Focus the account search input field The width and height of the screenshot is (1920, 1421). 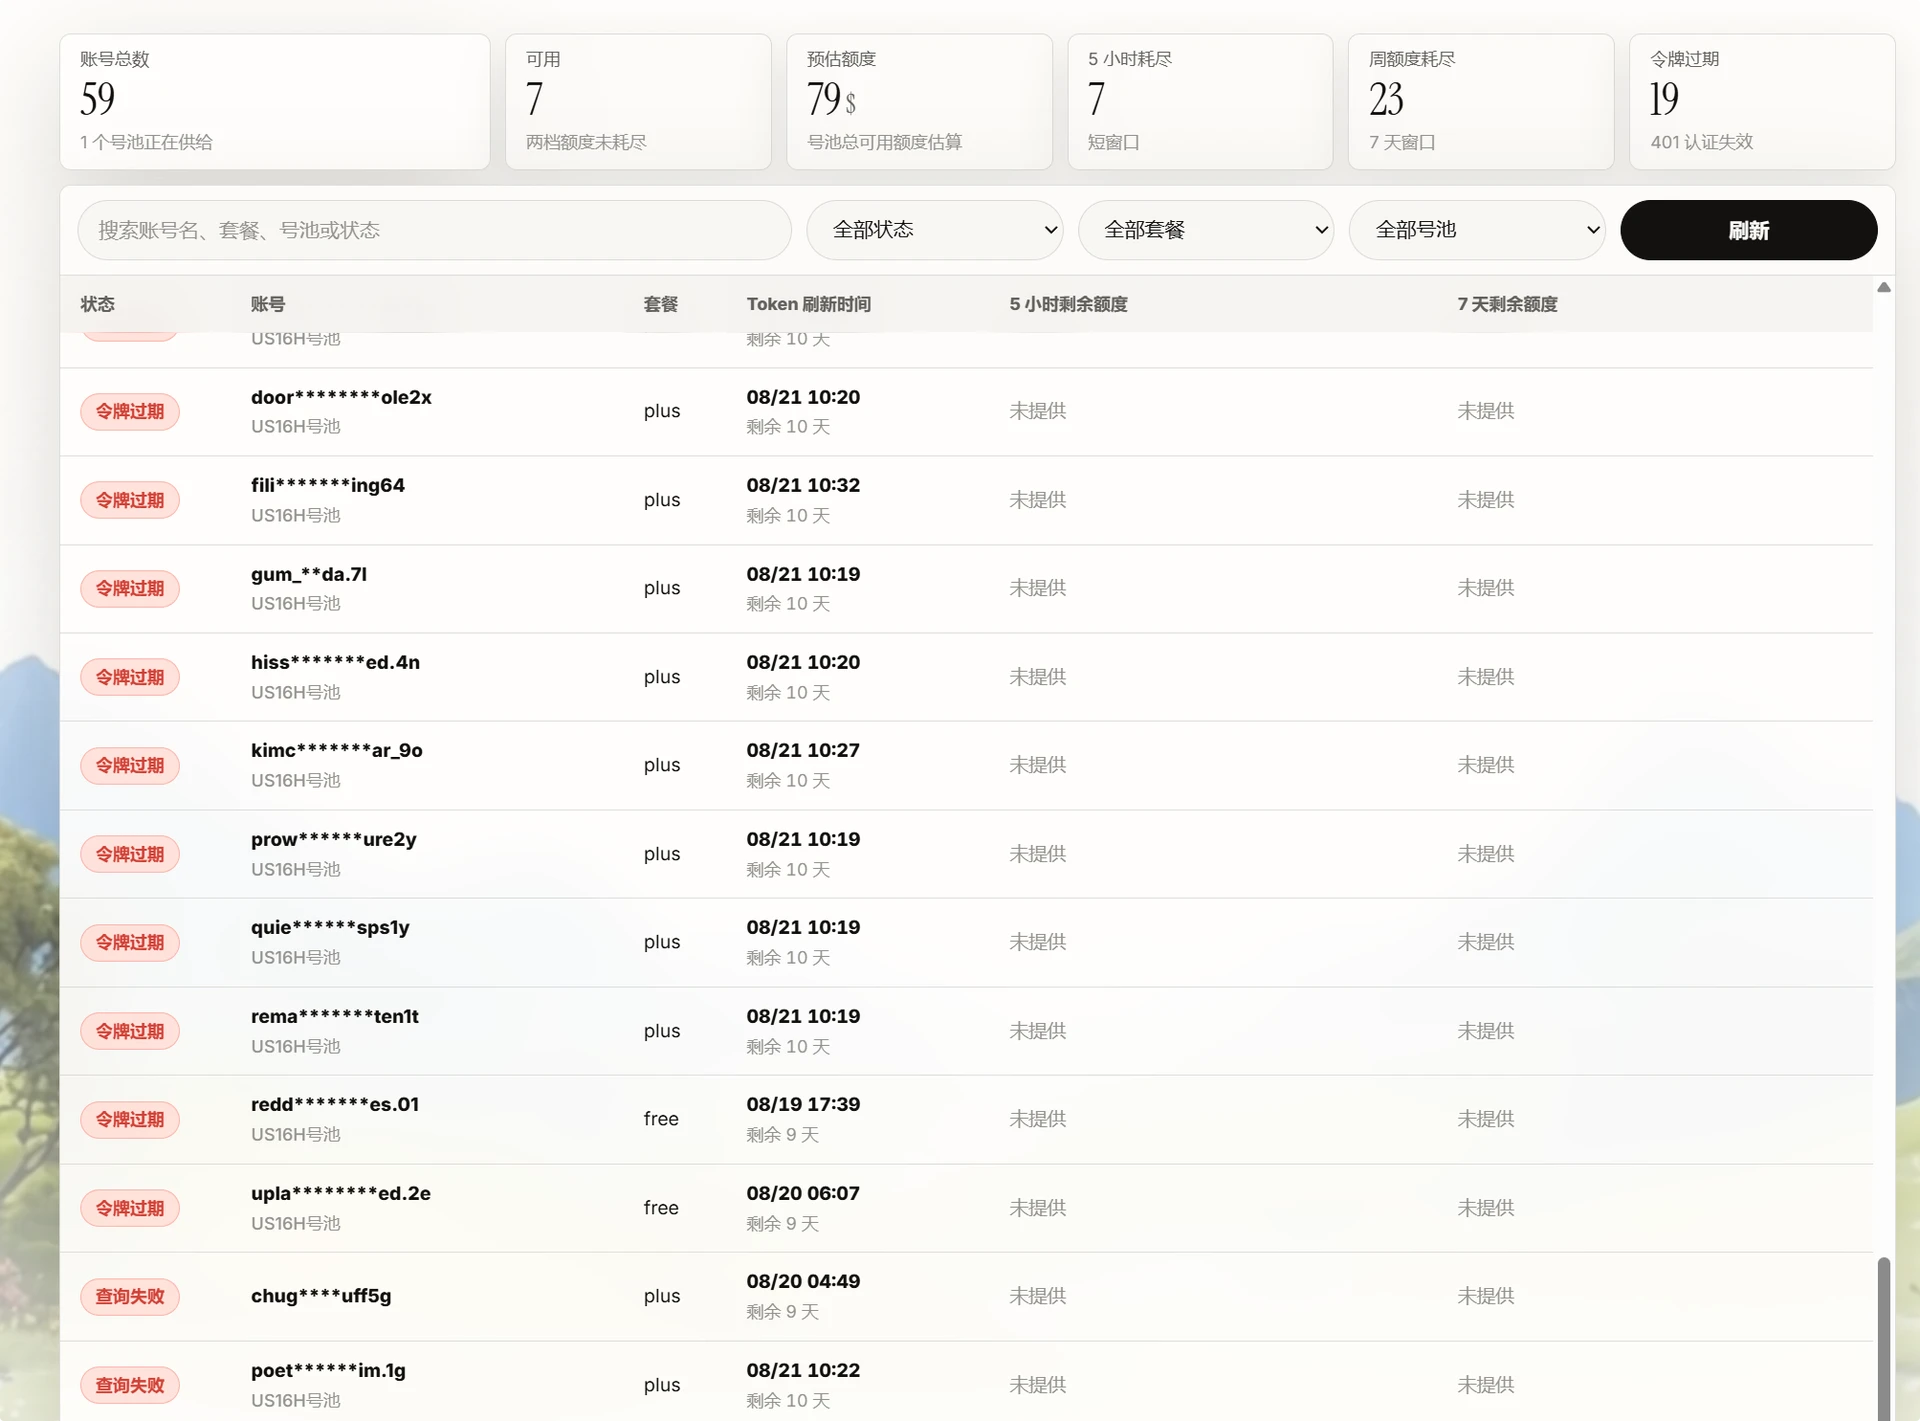tap(434, 230)
